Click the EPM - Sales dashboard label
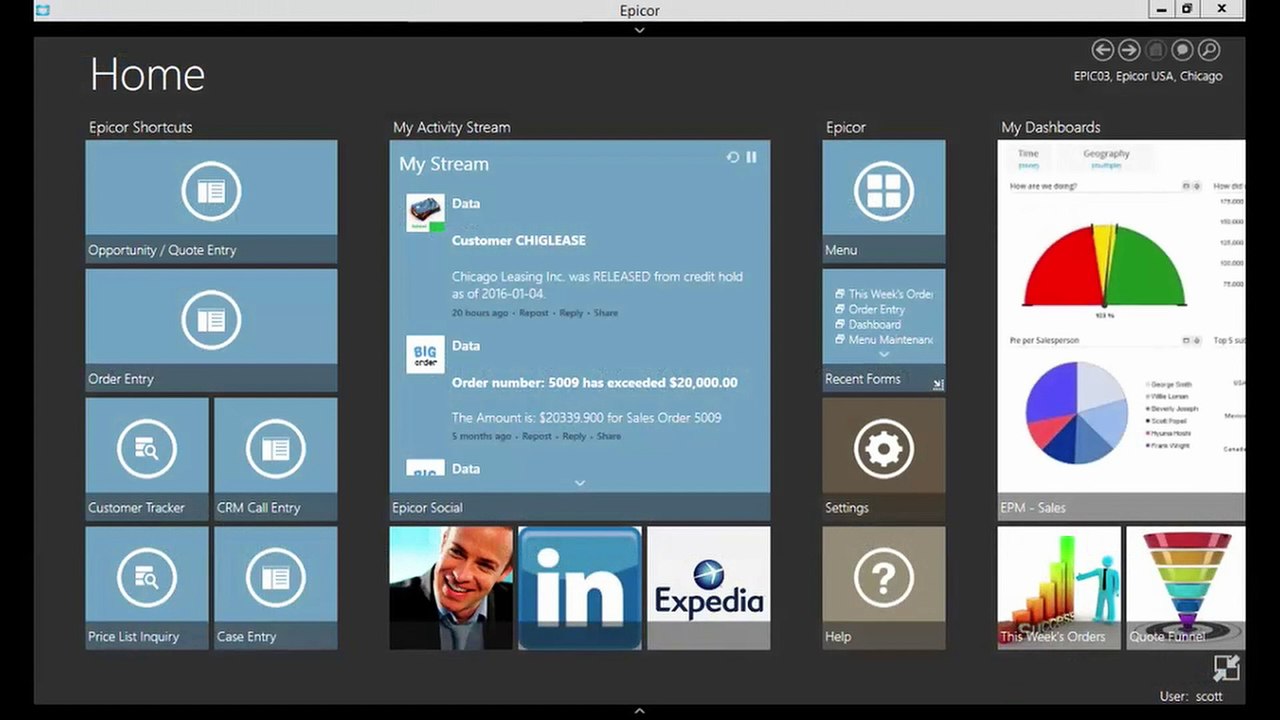 tap(1034, 508)
